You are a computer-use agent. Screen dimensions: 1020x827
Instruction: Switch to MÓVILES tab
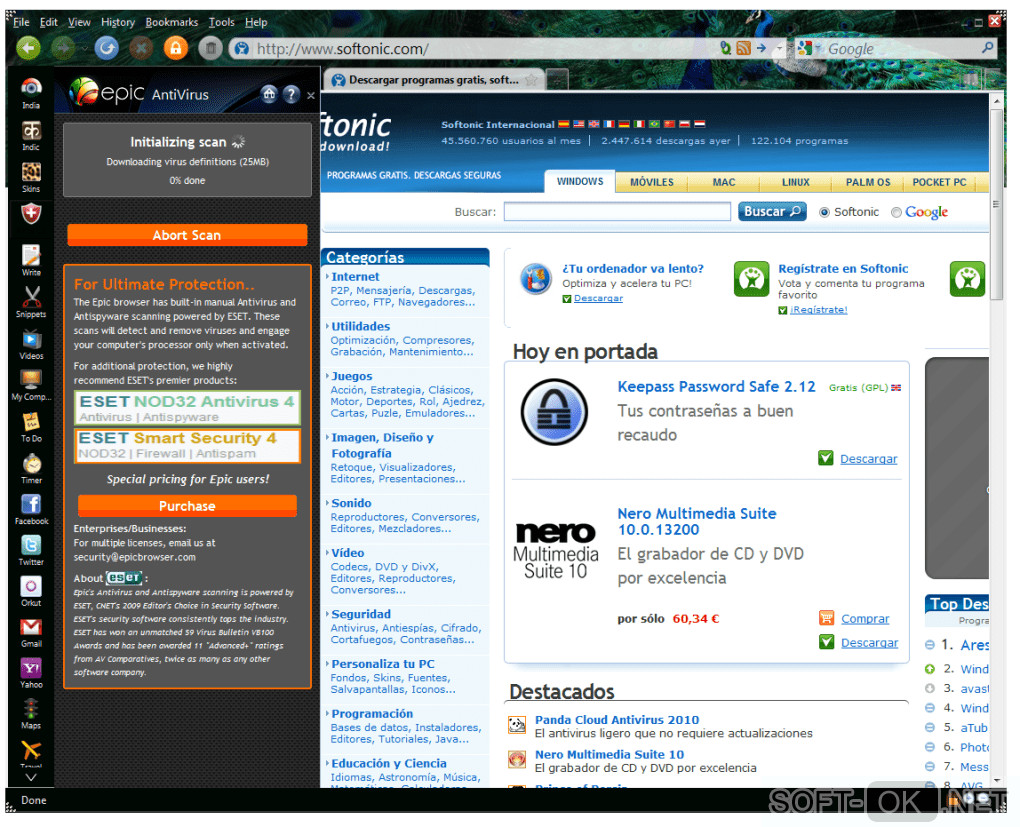(x=652, y=182)
